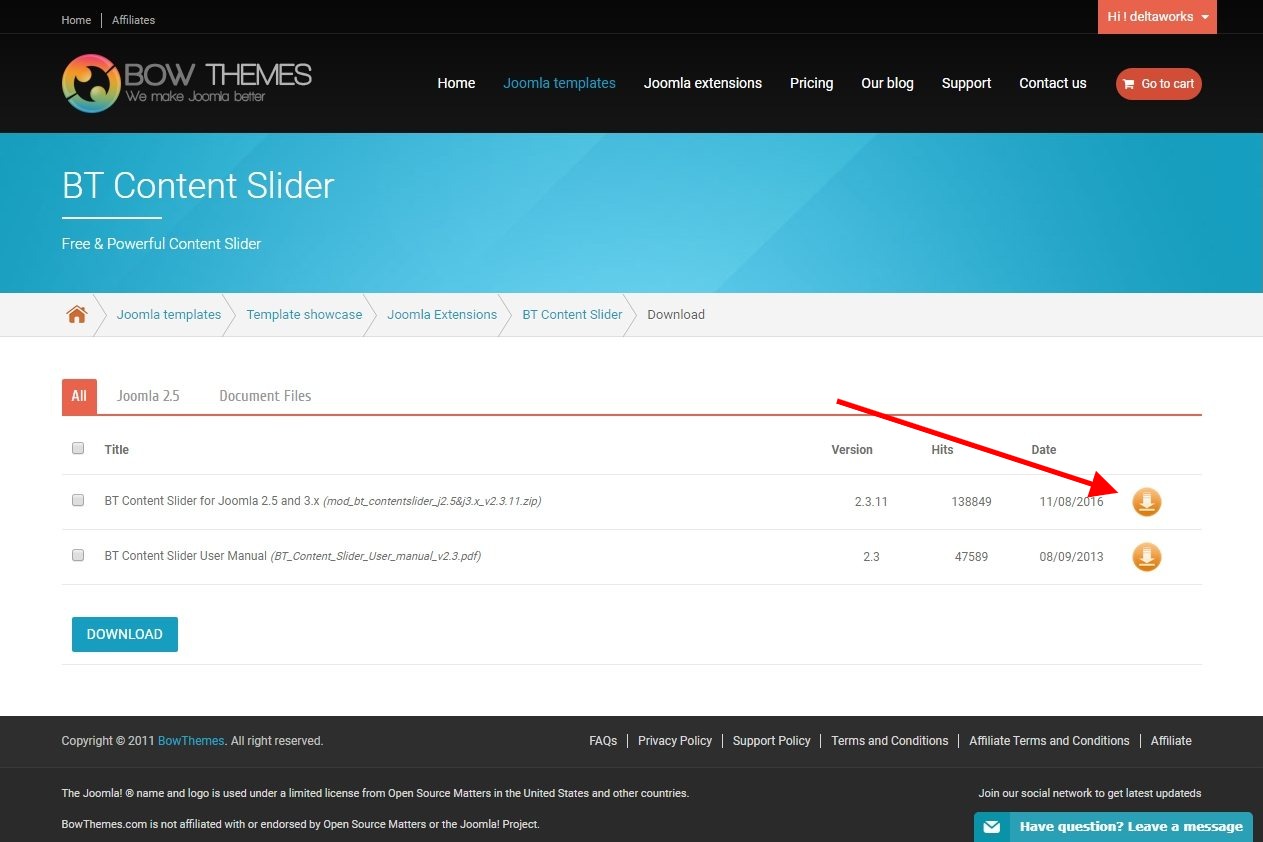The height and width of the screenshot is (842, 1263).
Task: Go to BT Content Slider breadcrumb link
Action: click(572, 314)
